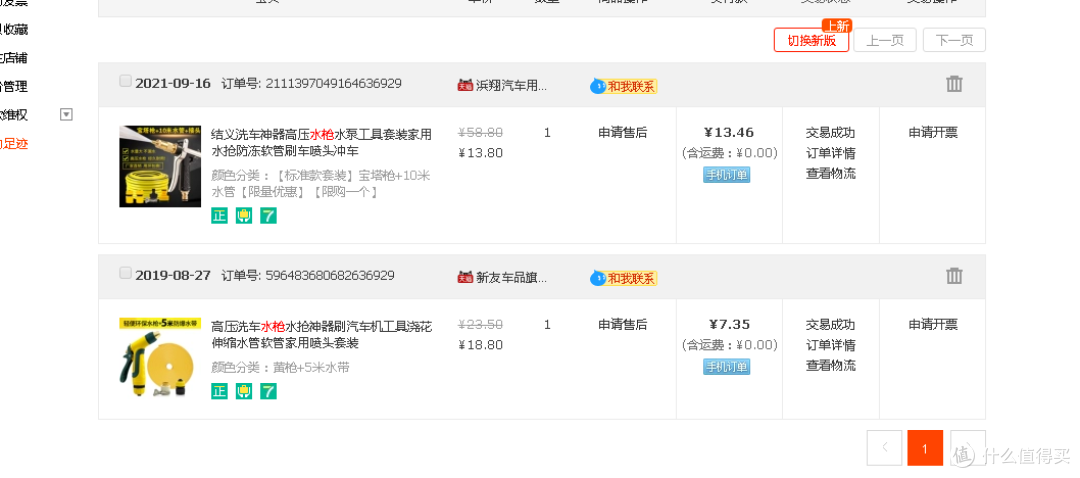The height and width of the screenshot is (478, 1080).
Task: Select the checkbox for order 2021-09-16
Action: pos(125,81)
